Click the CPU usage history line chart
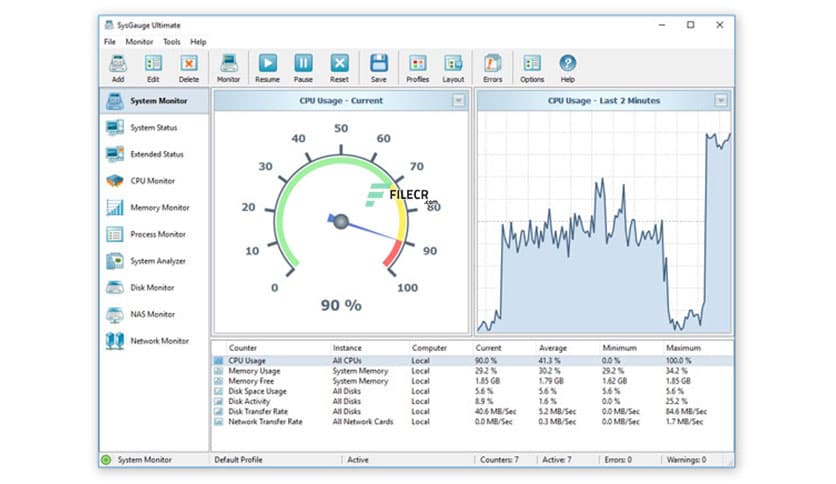The width and height of the screenshot is (836, 484). (604, 222)
